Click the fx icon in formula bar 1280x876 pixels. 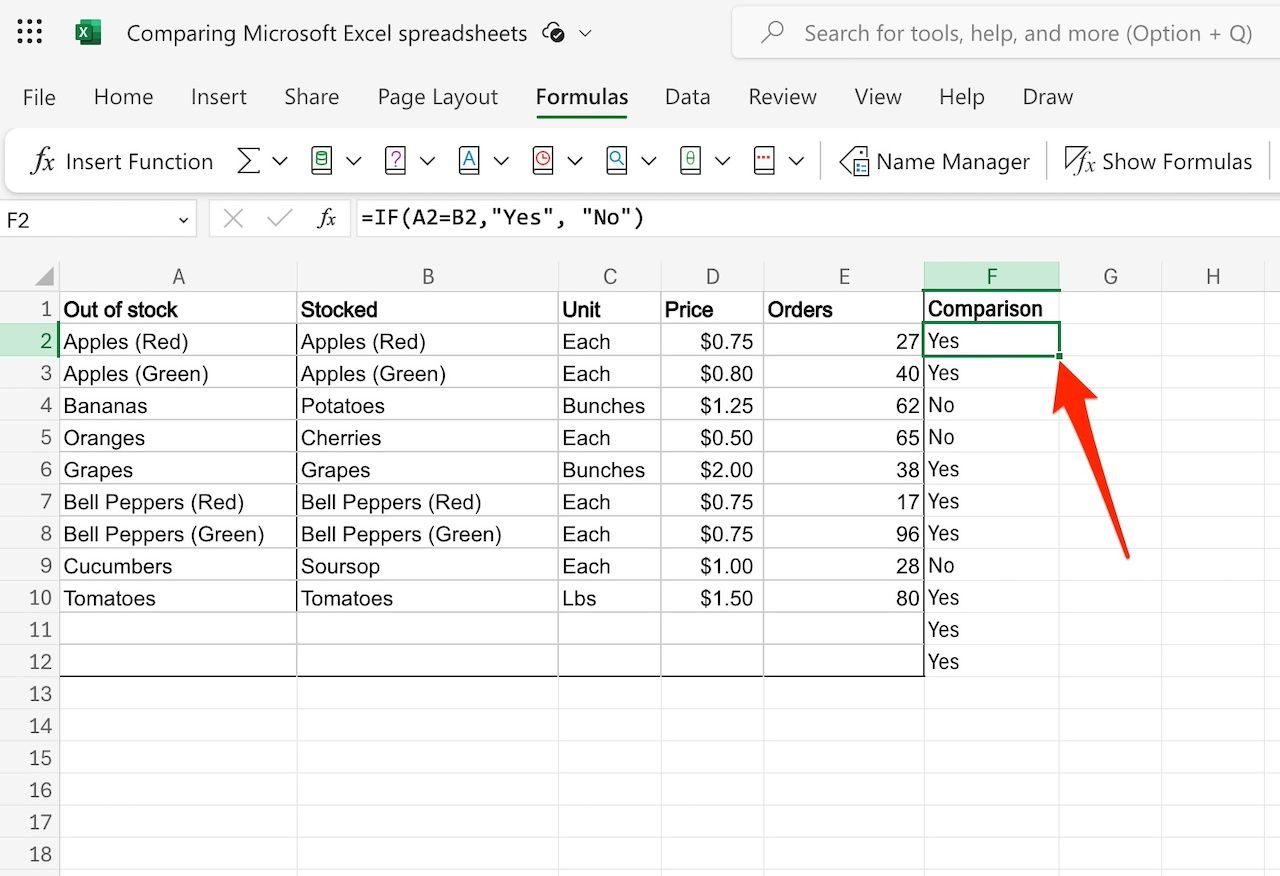(327, 219)
